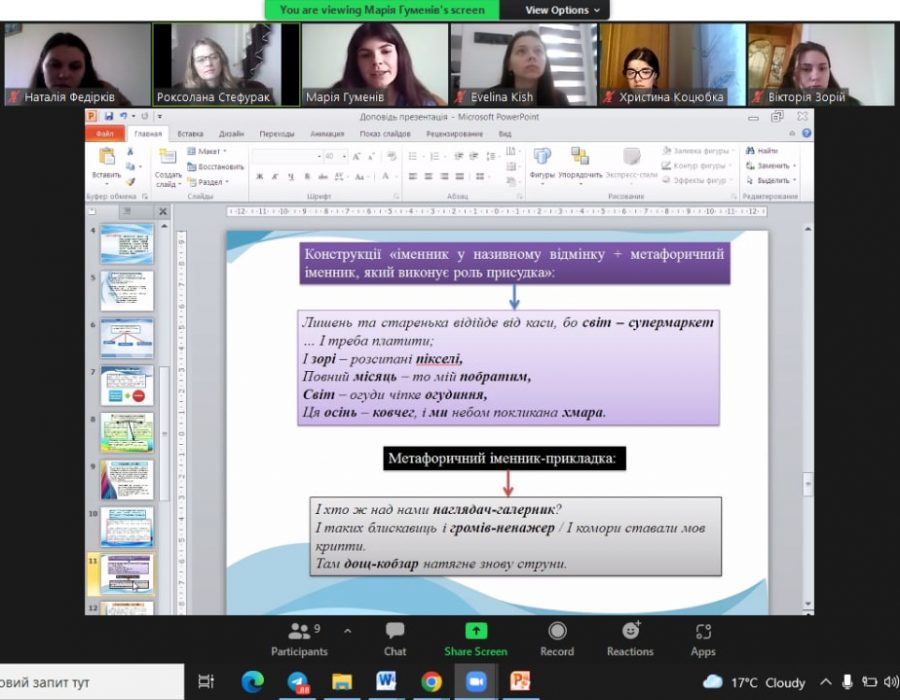Select slide 7 thumbnail in the panel
Viewport: 900px width, 700px height.
pos(127,385)
